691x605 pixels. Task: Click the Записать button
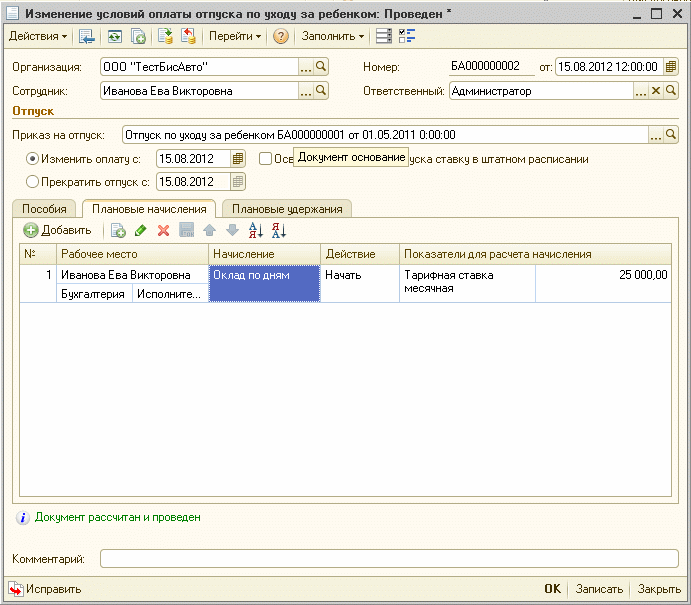[599, 589]
